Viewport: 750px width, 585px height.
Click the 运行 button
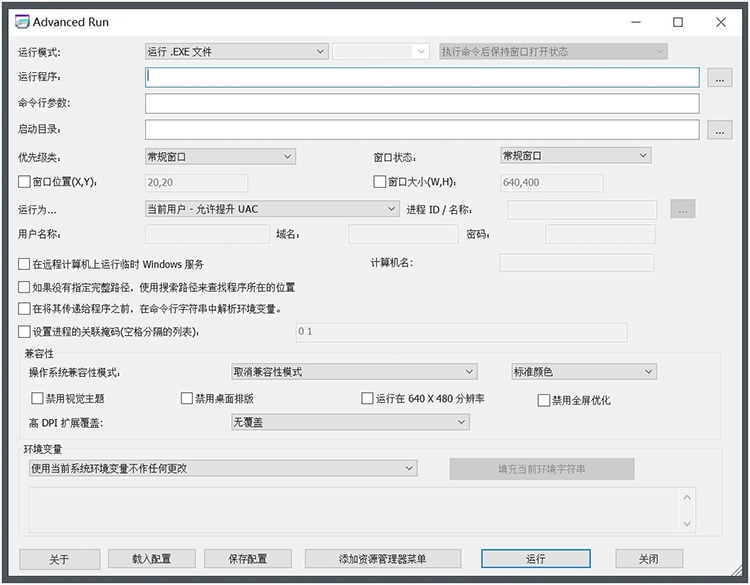(535, 559)
